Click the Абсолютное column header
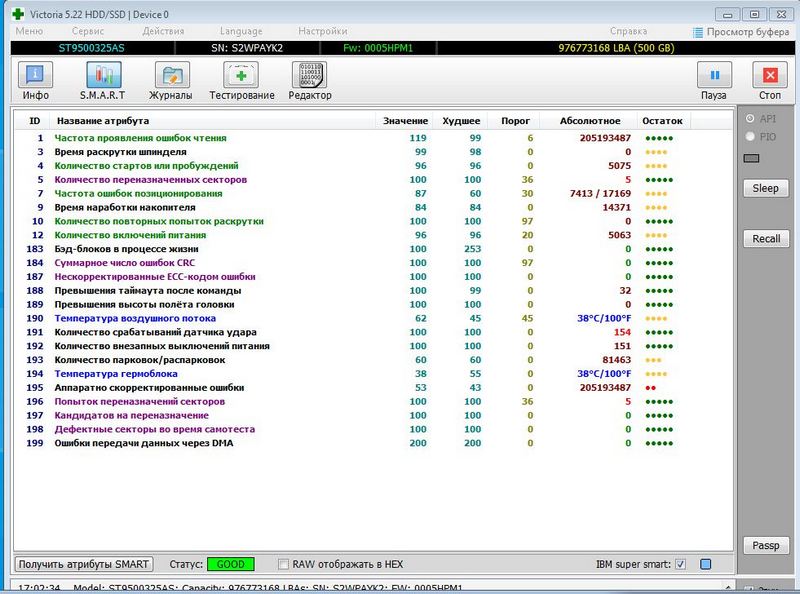 point(589,121)
